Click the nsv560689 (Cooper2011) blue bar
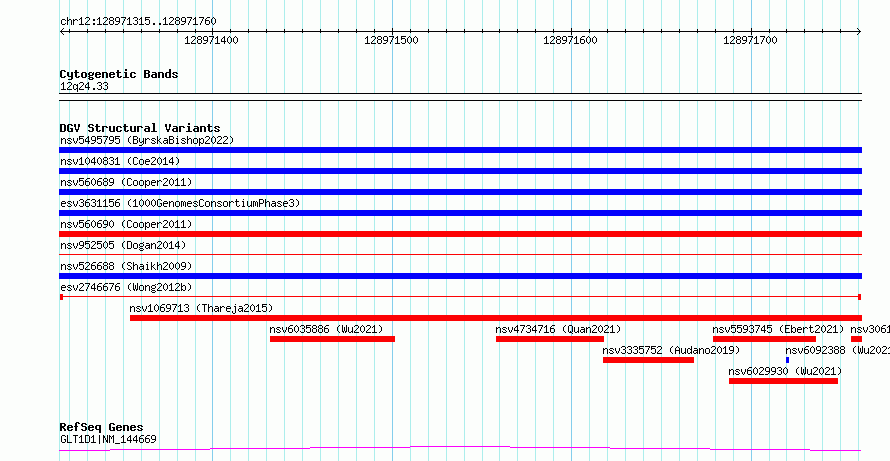 [x=460, y=192]
